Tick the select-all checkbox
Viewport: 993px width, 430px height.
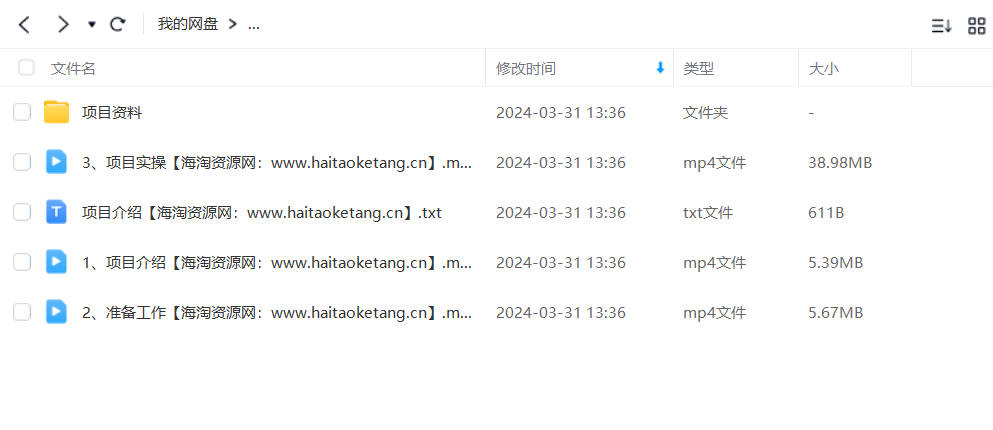click(x=26, y=68)
